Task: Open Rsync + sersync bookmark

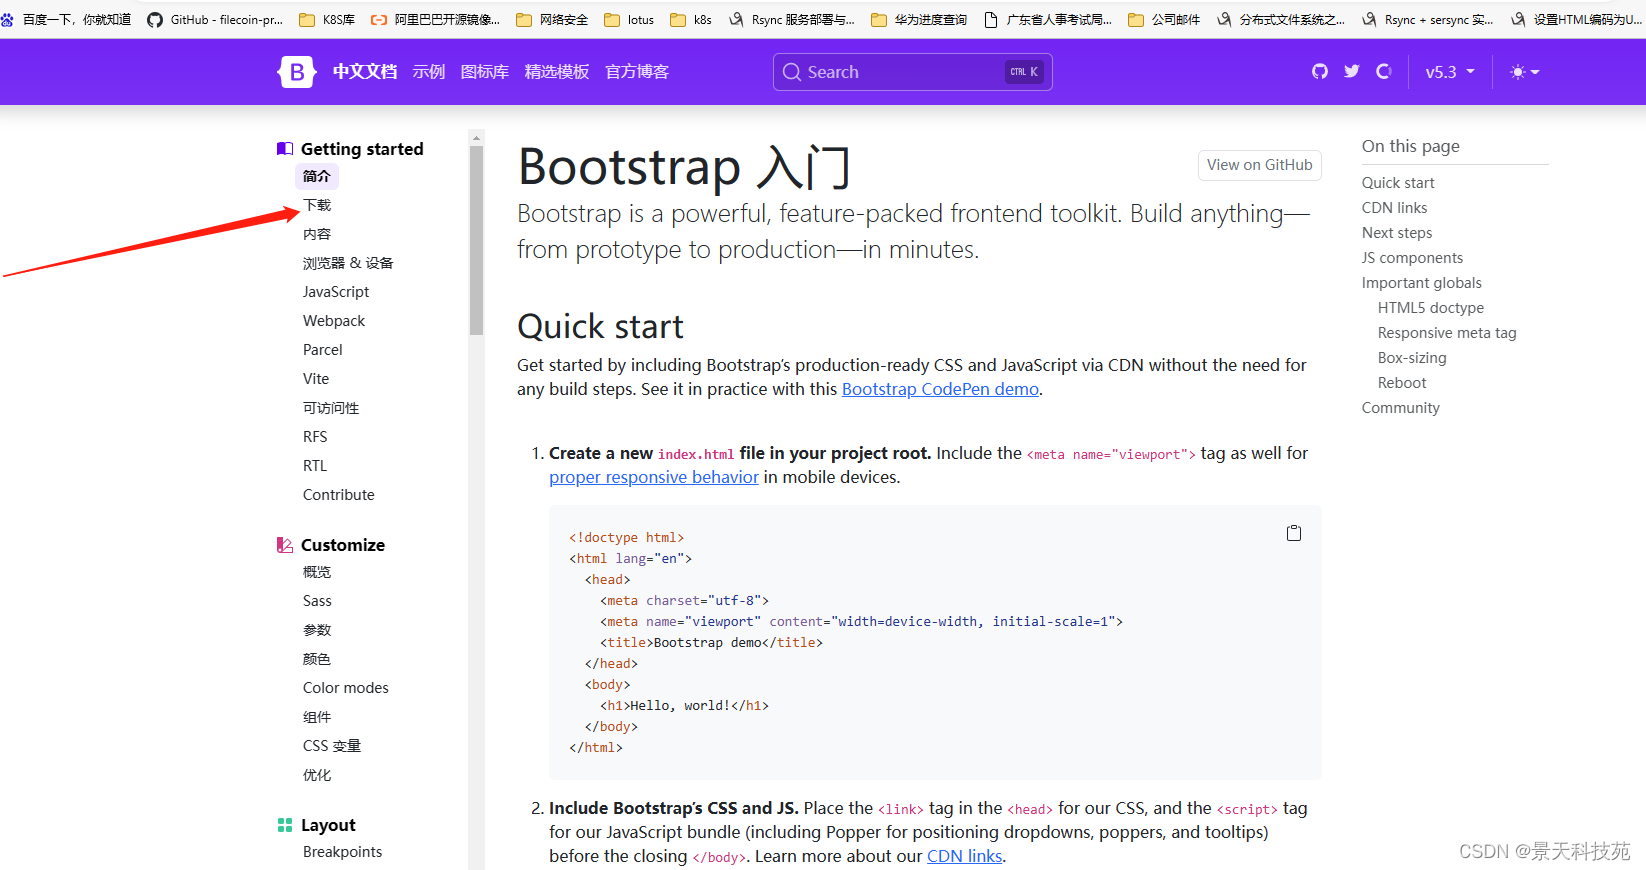Action: [1427, 19]
